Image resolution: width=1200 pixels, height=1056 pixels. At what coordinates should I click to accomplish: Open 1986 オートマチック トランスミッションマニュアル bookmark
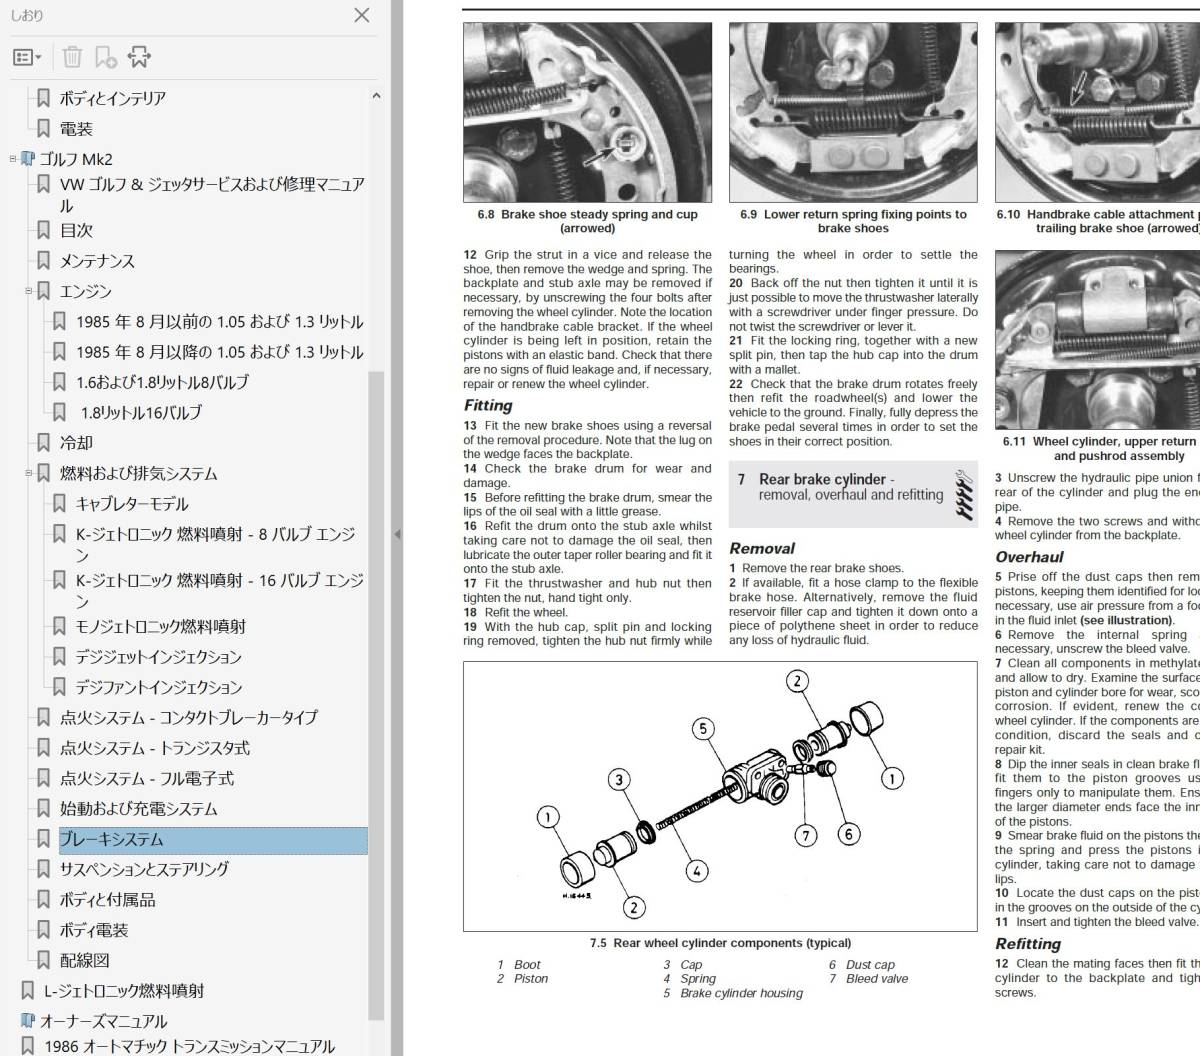(189, 1046)
